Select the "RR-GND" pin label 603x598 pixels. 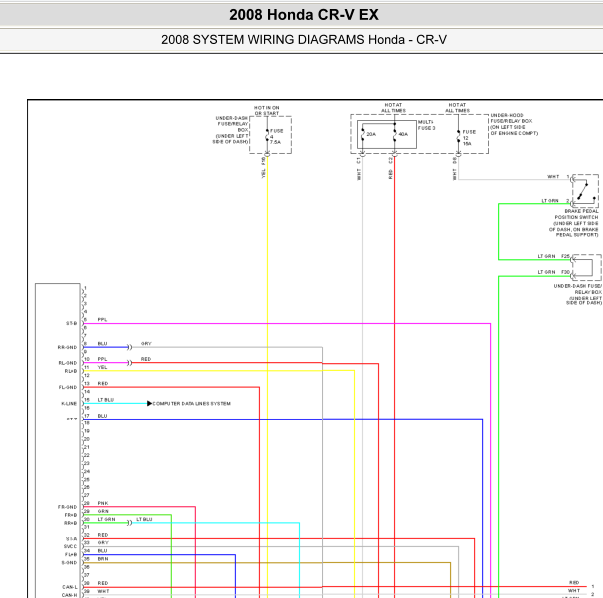(x=67, y=347)
